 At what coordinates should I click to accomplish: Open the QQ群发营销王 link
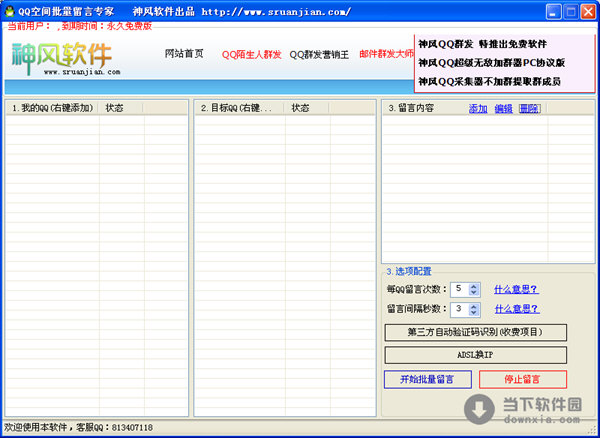click(x=319, y=55)
